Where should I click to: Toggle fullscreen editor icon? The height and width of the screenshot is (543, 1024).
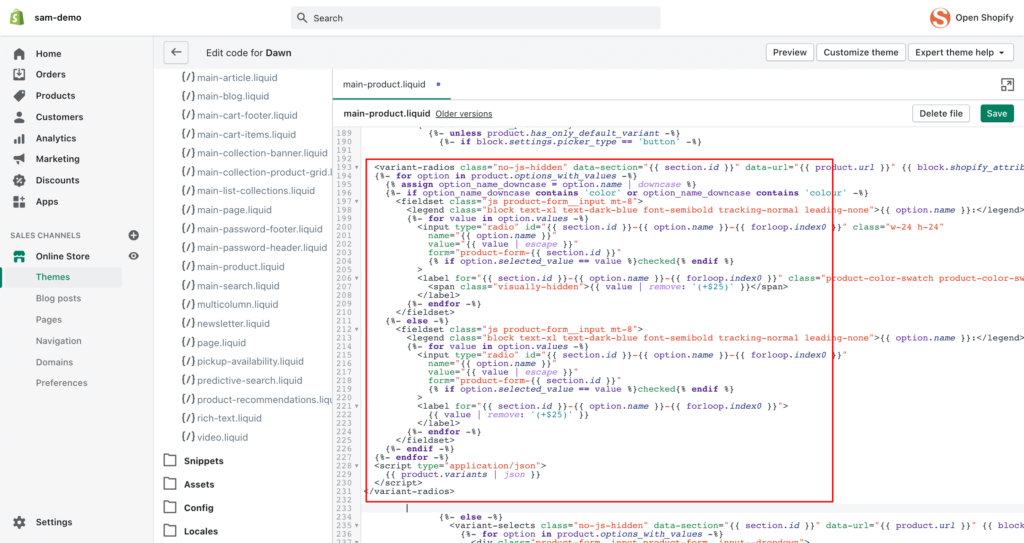1007,84
